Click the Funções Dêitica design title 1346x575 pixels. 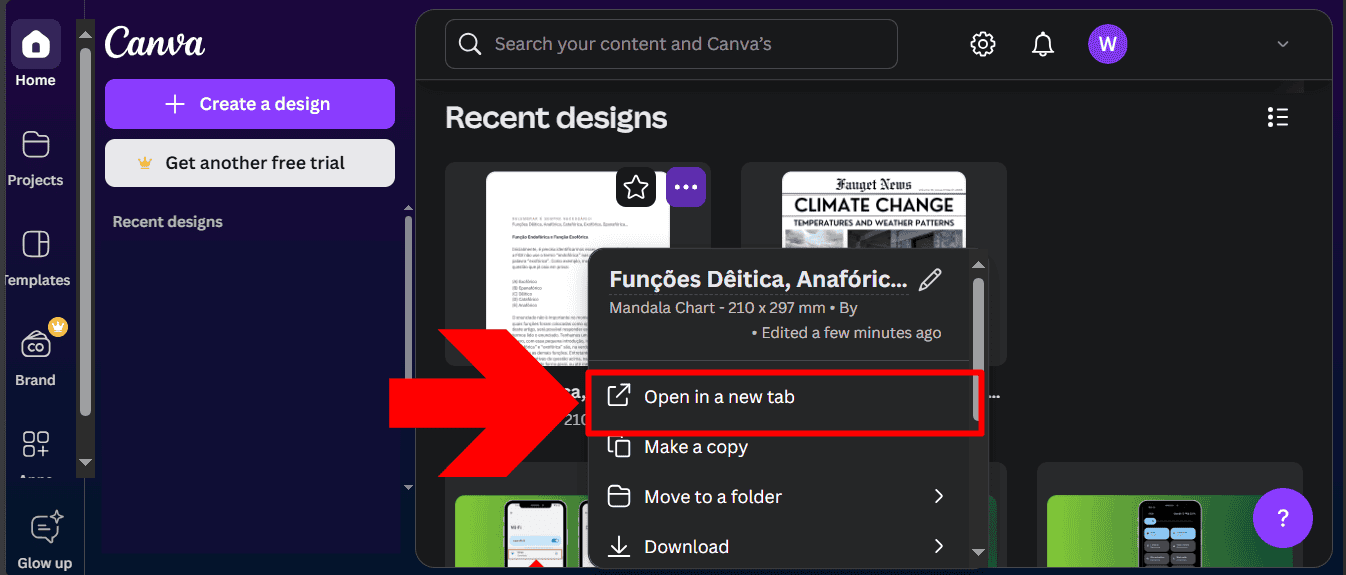[x=759, y=279]
